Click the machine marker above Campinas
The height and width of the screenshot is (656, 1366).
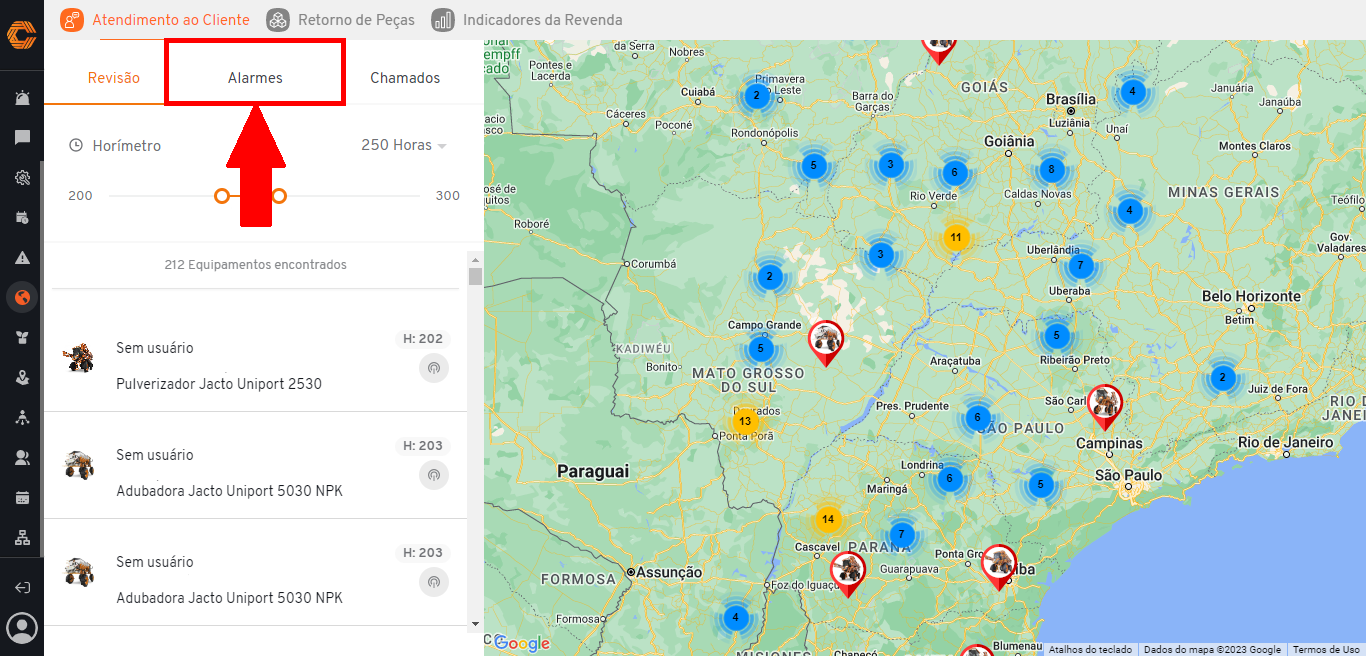(1105, 406)
